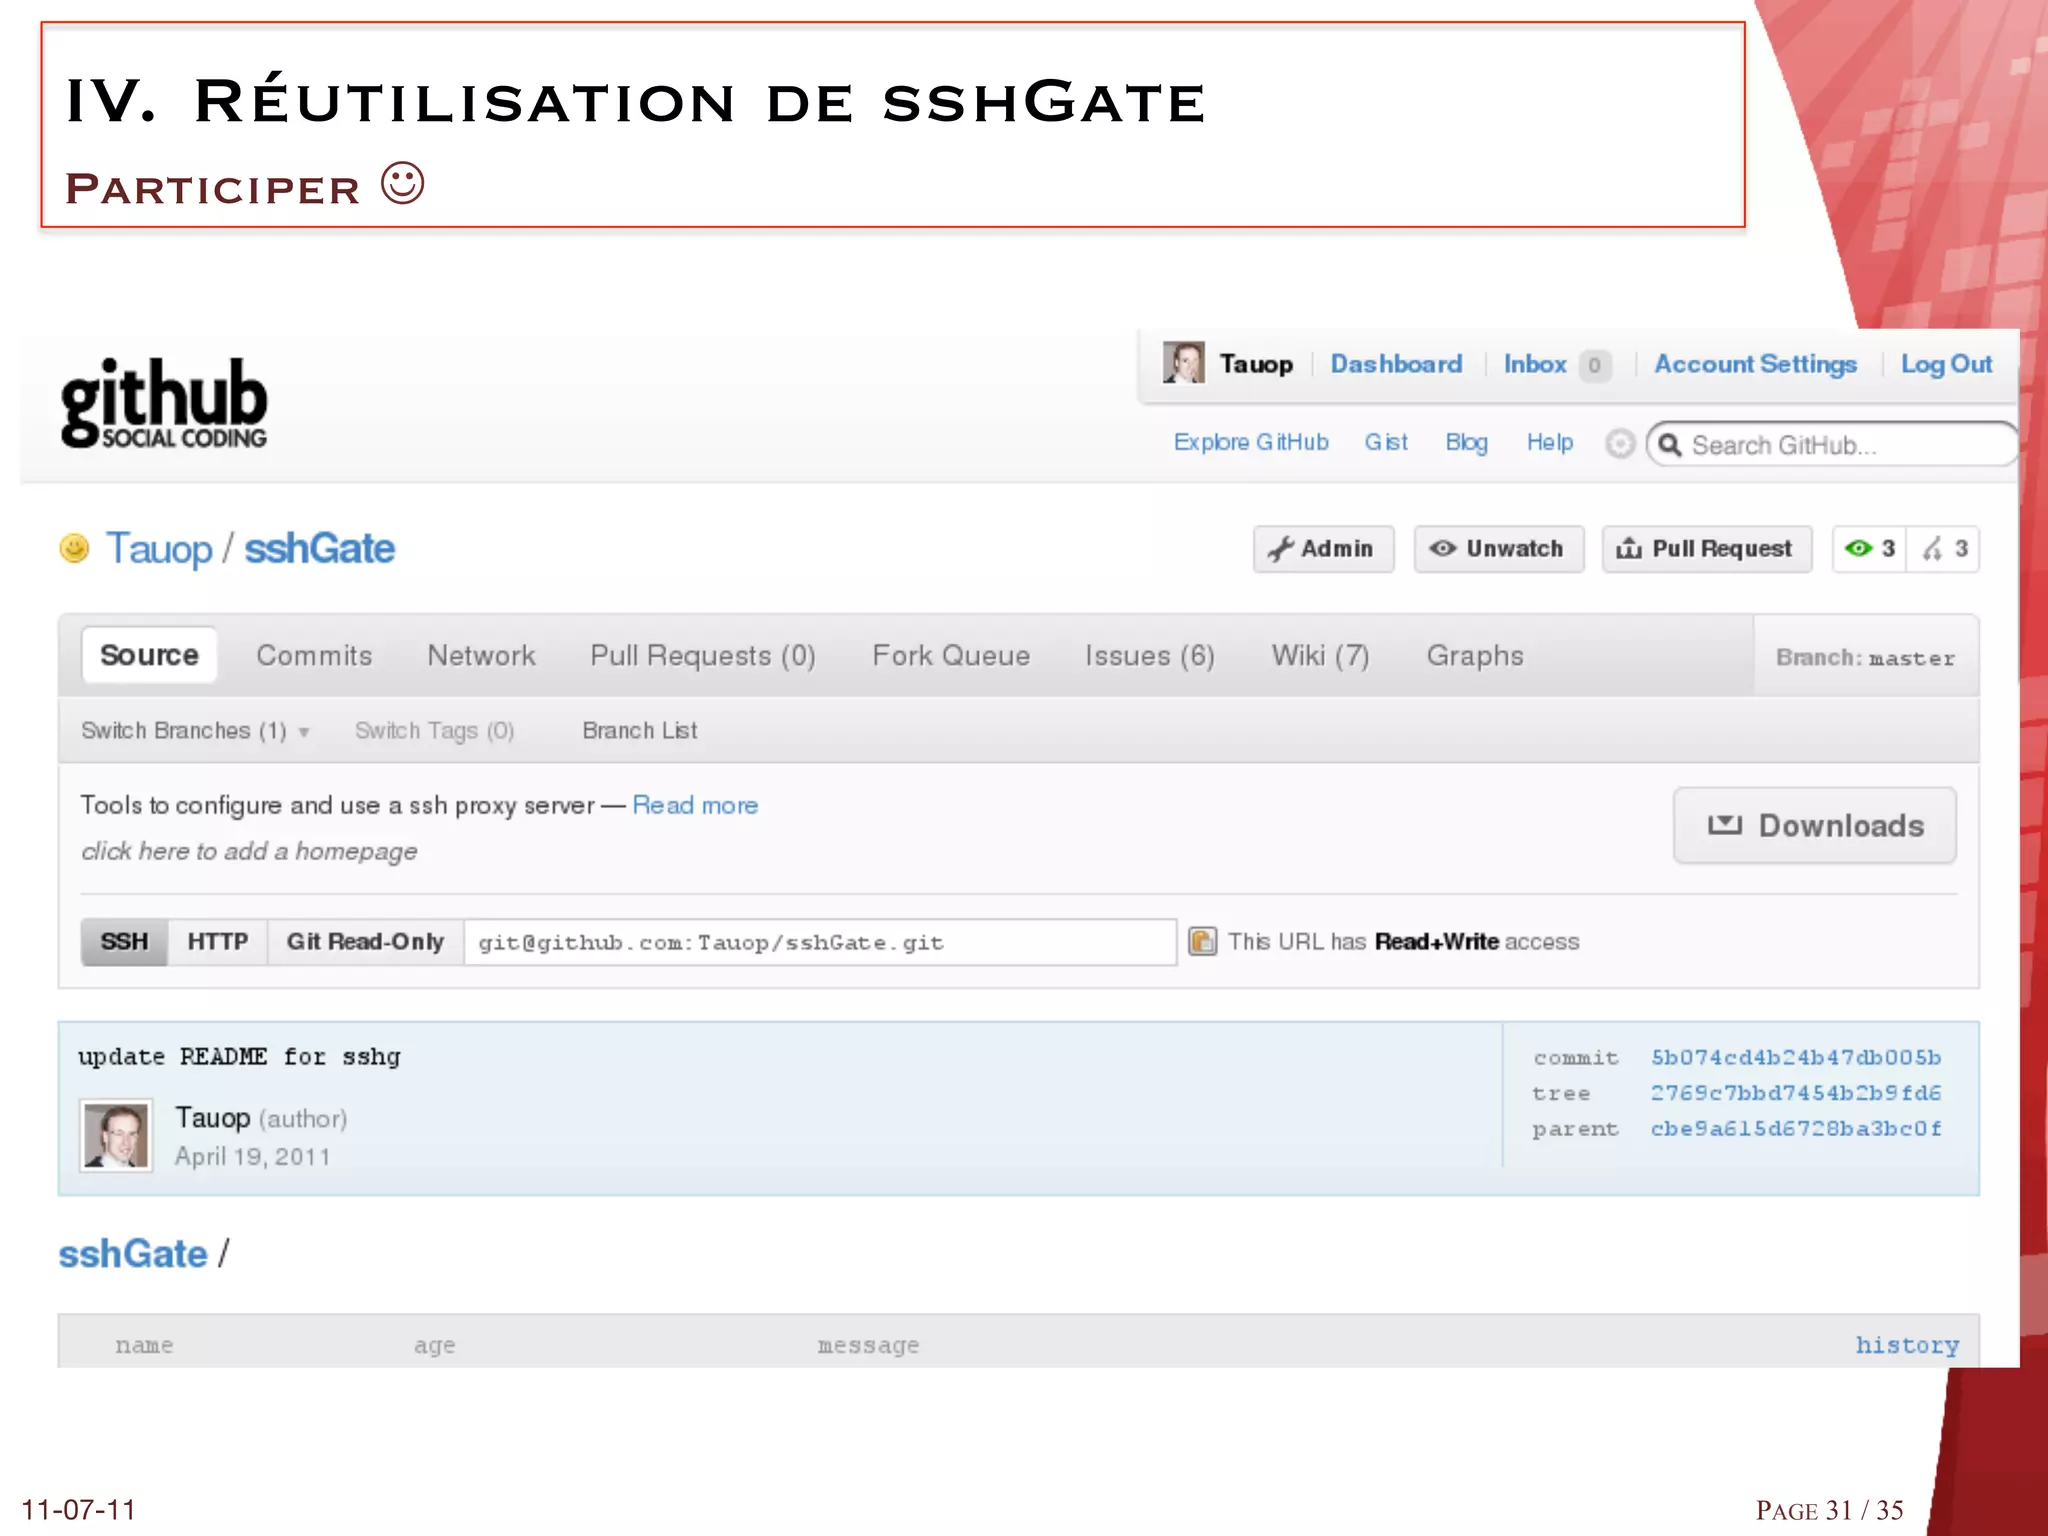Copy the clone URL with clipboard icon
2048x1536 pixels.
[1202, 941]
